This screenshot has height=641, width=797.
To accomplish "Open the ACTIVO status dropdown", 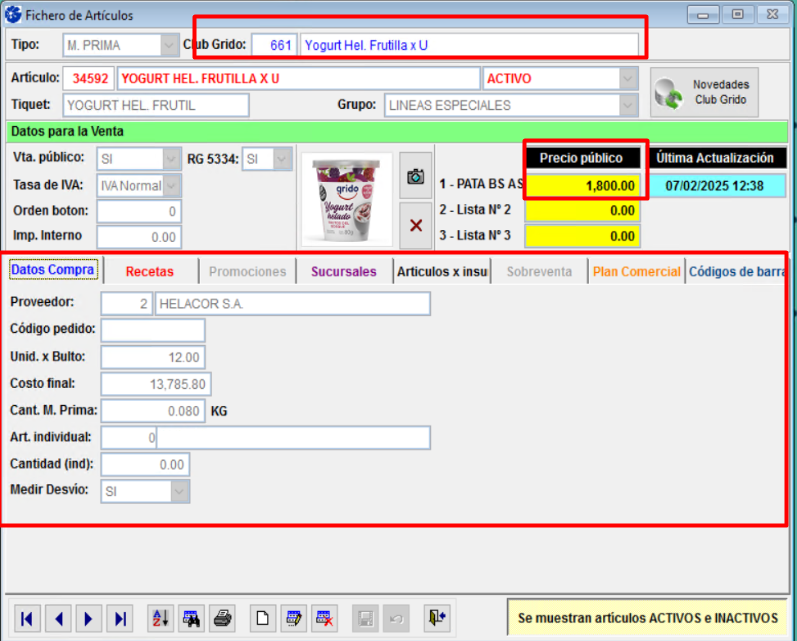I will click(x=628, y=78).
